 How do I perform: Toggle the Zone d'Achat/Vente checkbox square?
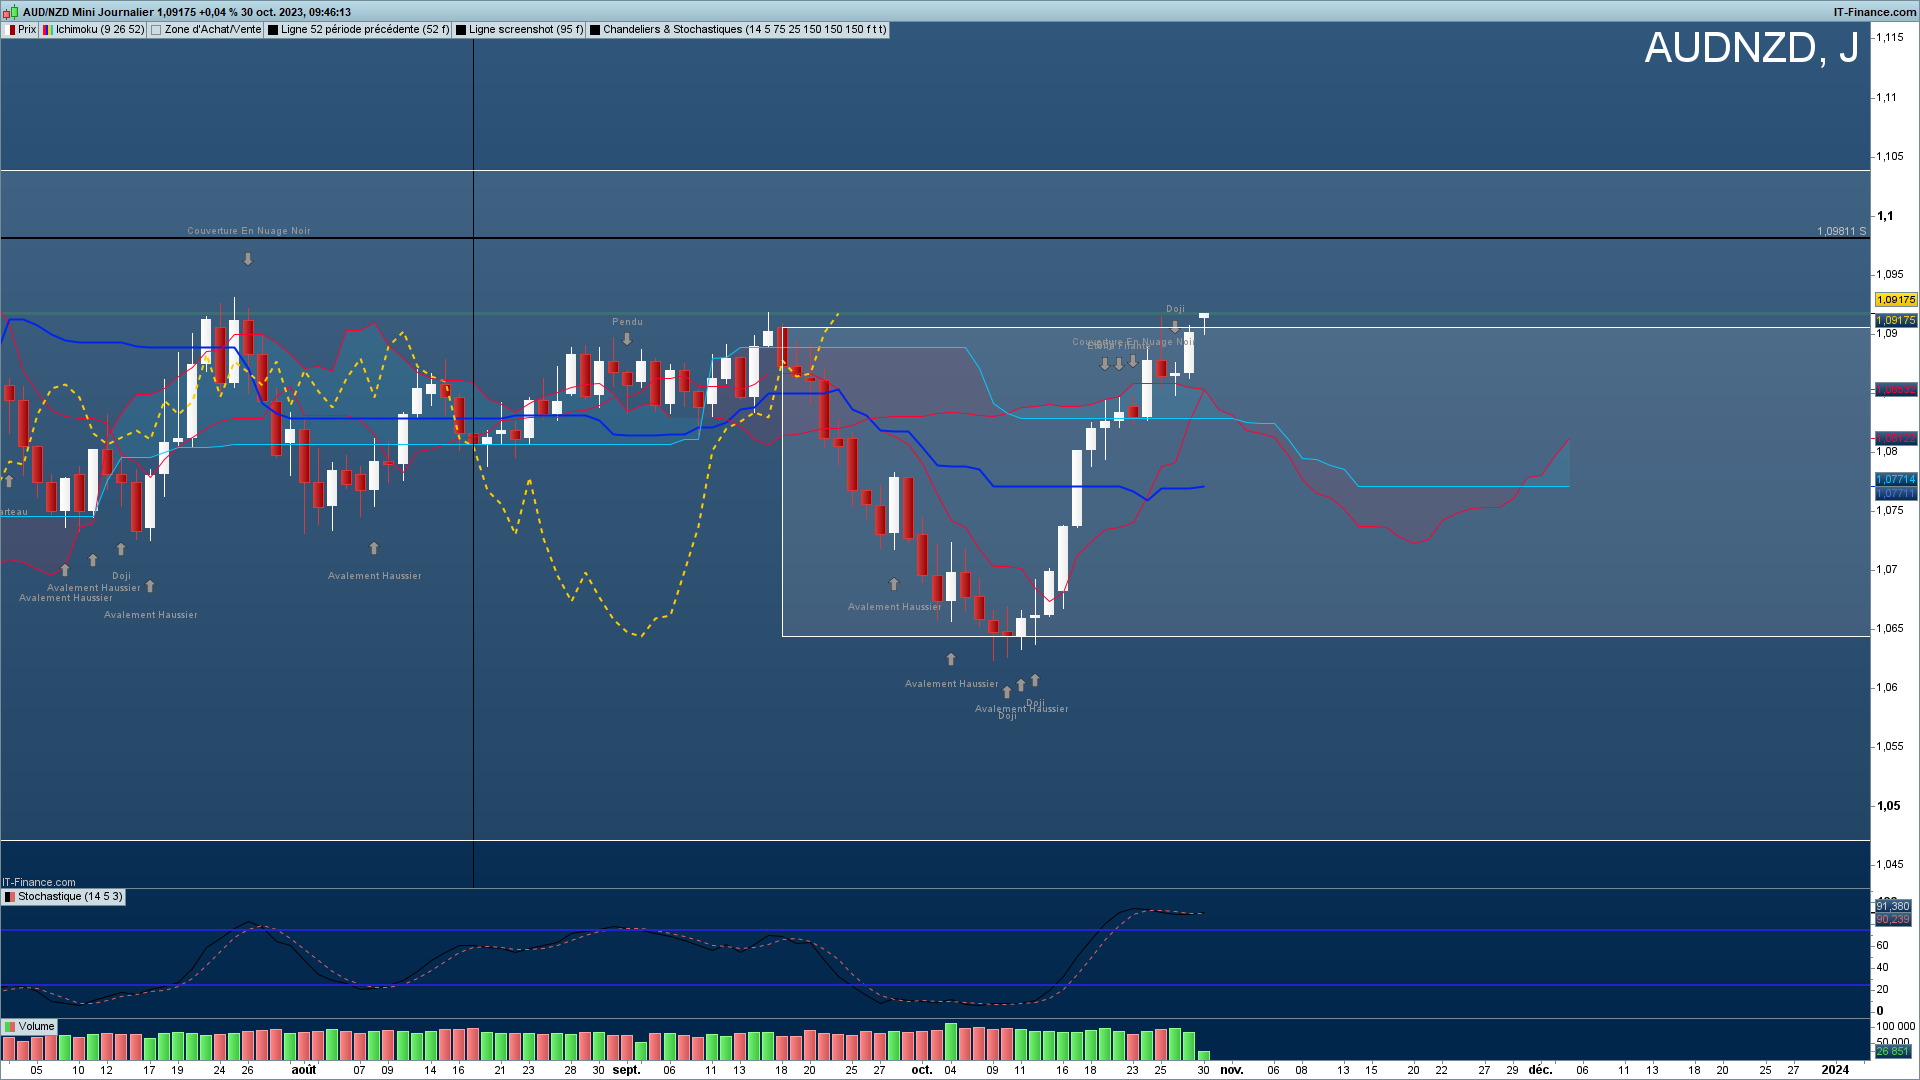(x=156, y=30)
